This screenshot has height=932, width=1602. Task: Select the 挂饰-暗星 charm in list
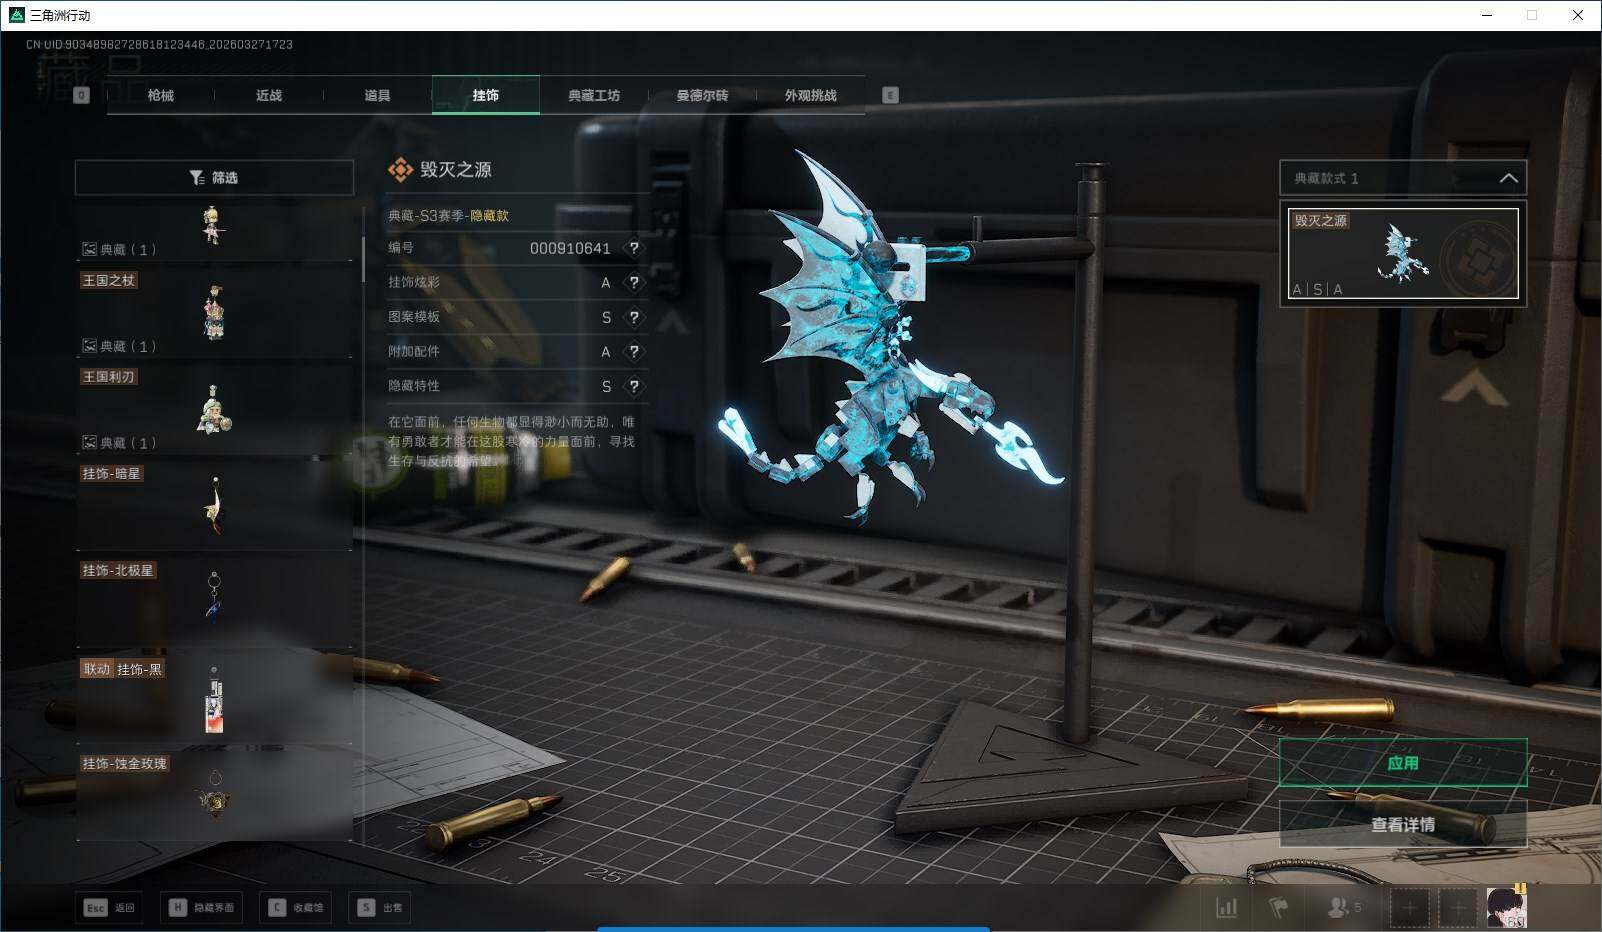coord(214,505)
